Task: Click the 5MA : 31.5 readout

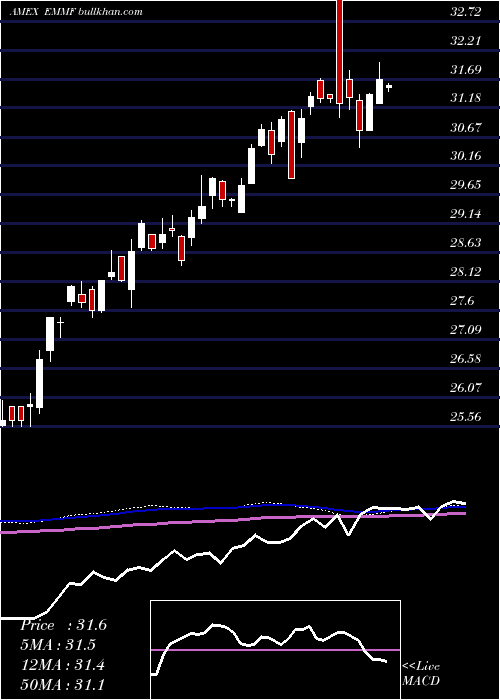Action: click(x=58, y=645)
